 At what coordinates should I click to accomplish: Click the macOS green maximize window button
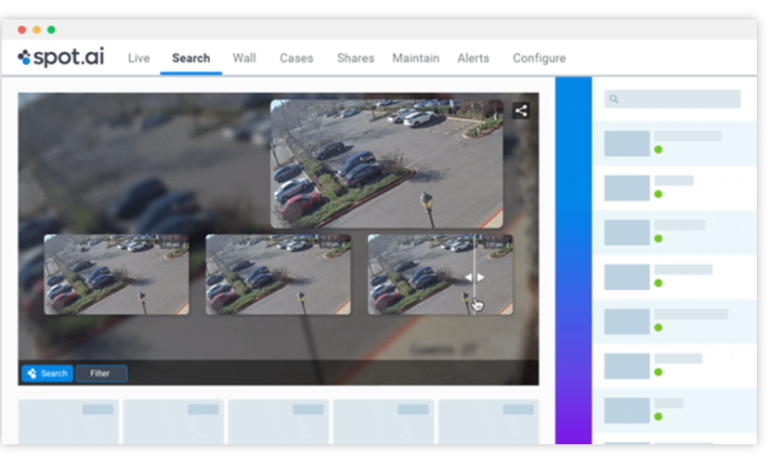pos(51,30)
